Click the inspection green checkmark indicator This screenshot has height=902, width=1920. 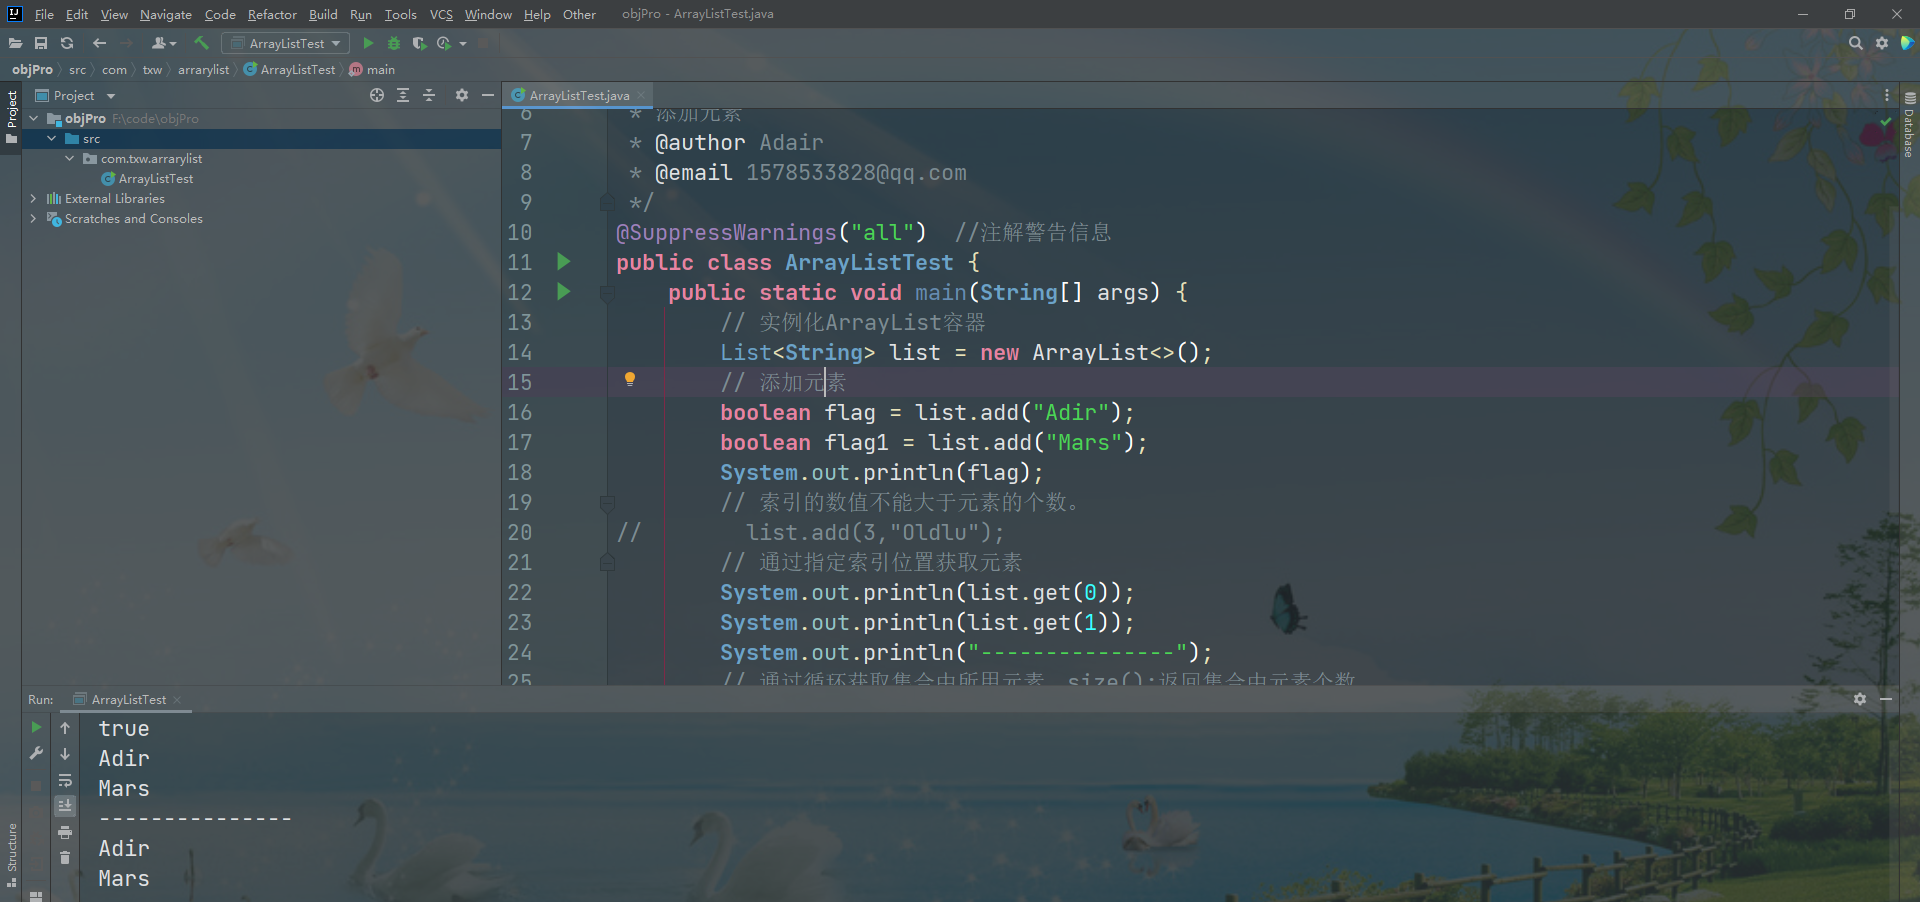click(1885, 121)
